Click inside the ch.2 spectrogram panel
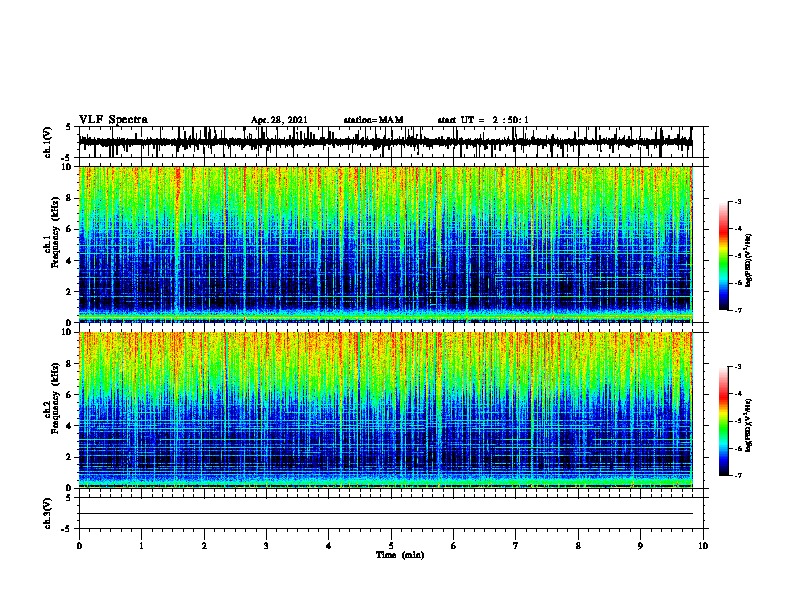This screenshot has width=792, height=612. click(x=386, y=410)
